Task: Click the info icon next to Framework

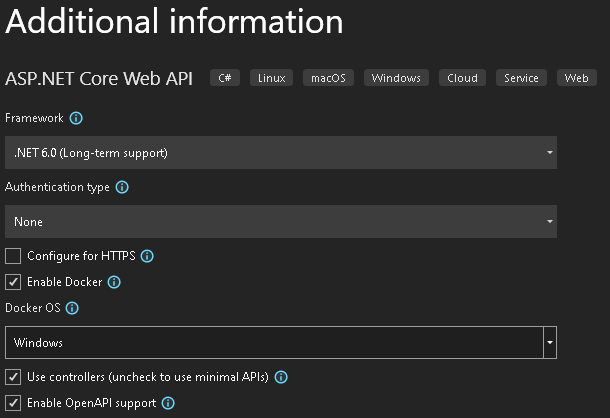Action: [x=77, y=118]
